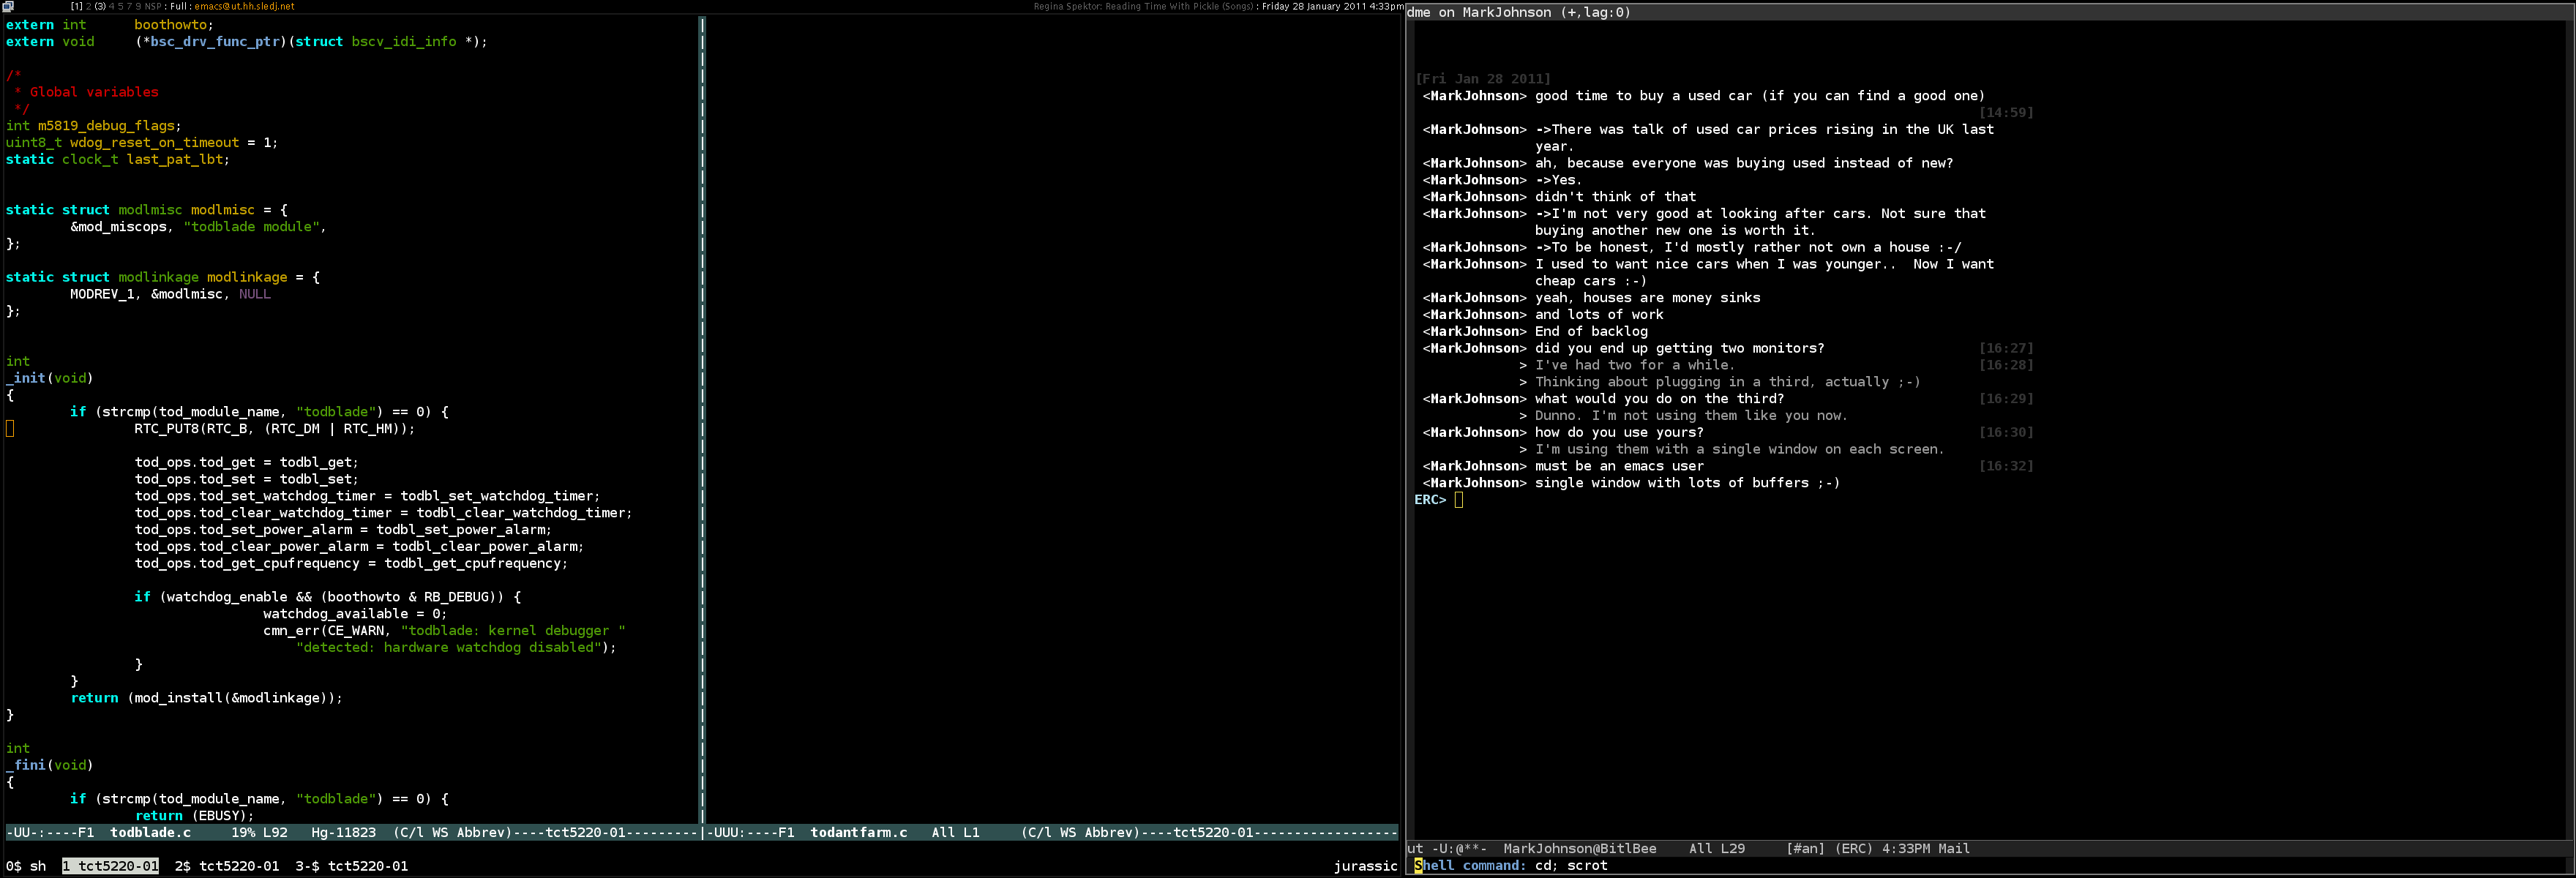Viewport: 2576px width, 878px height.
Task: Click the [#an] channel tracking indicator
Action: coord(1805,849)
